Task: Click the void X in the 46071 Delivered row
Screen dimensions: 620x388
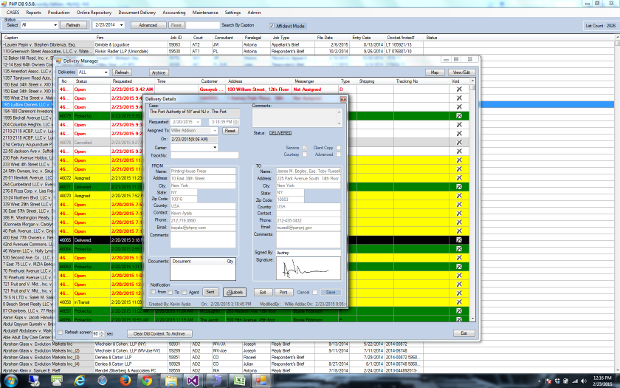Action: coord(459,187)
